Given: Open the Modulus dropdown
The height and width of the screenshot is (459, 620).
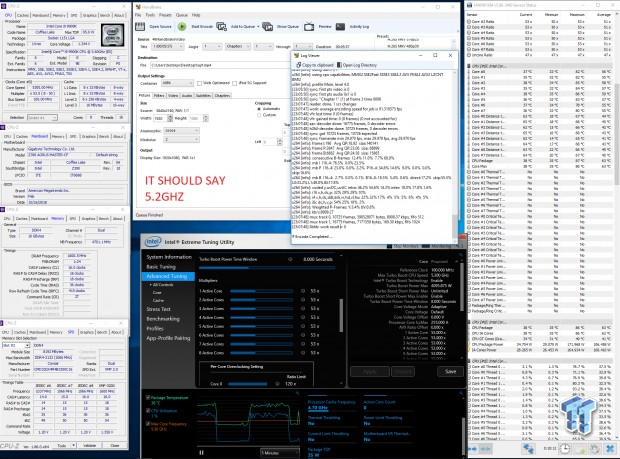Looking at the screenshot, I should (182, 140).
